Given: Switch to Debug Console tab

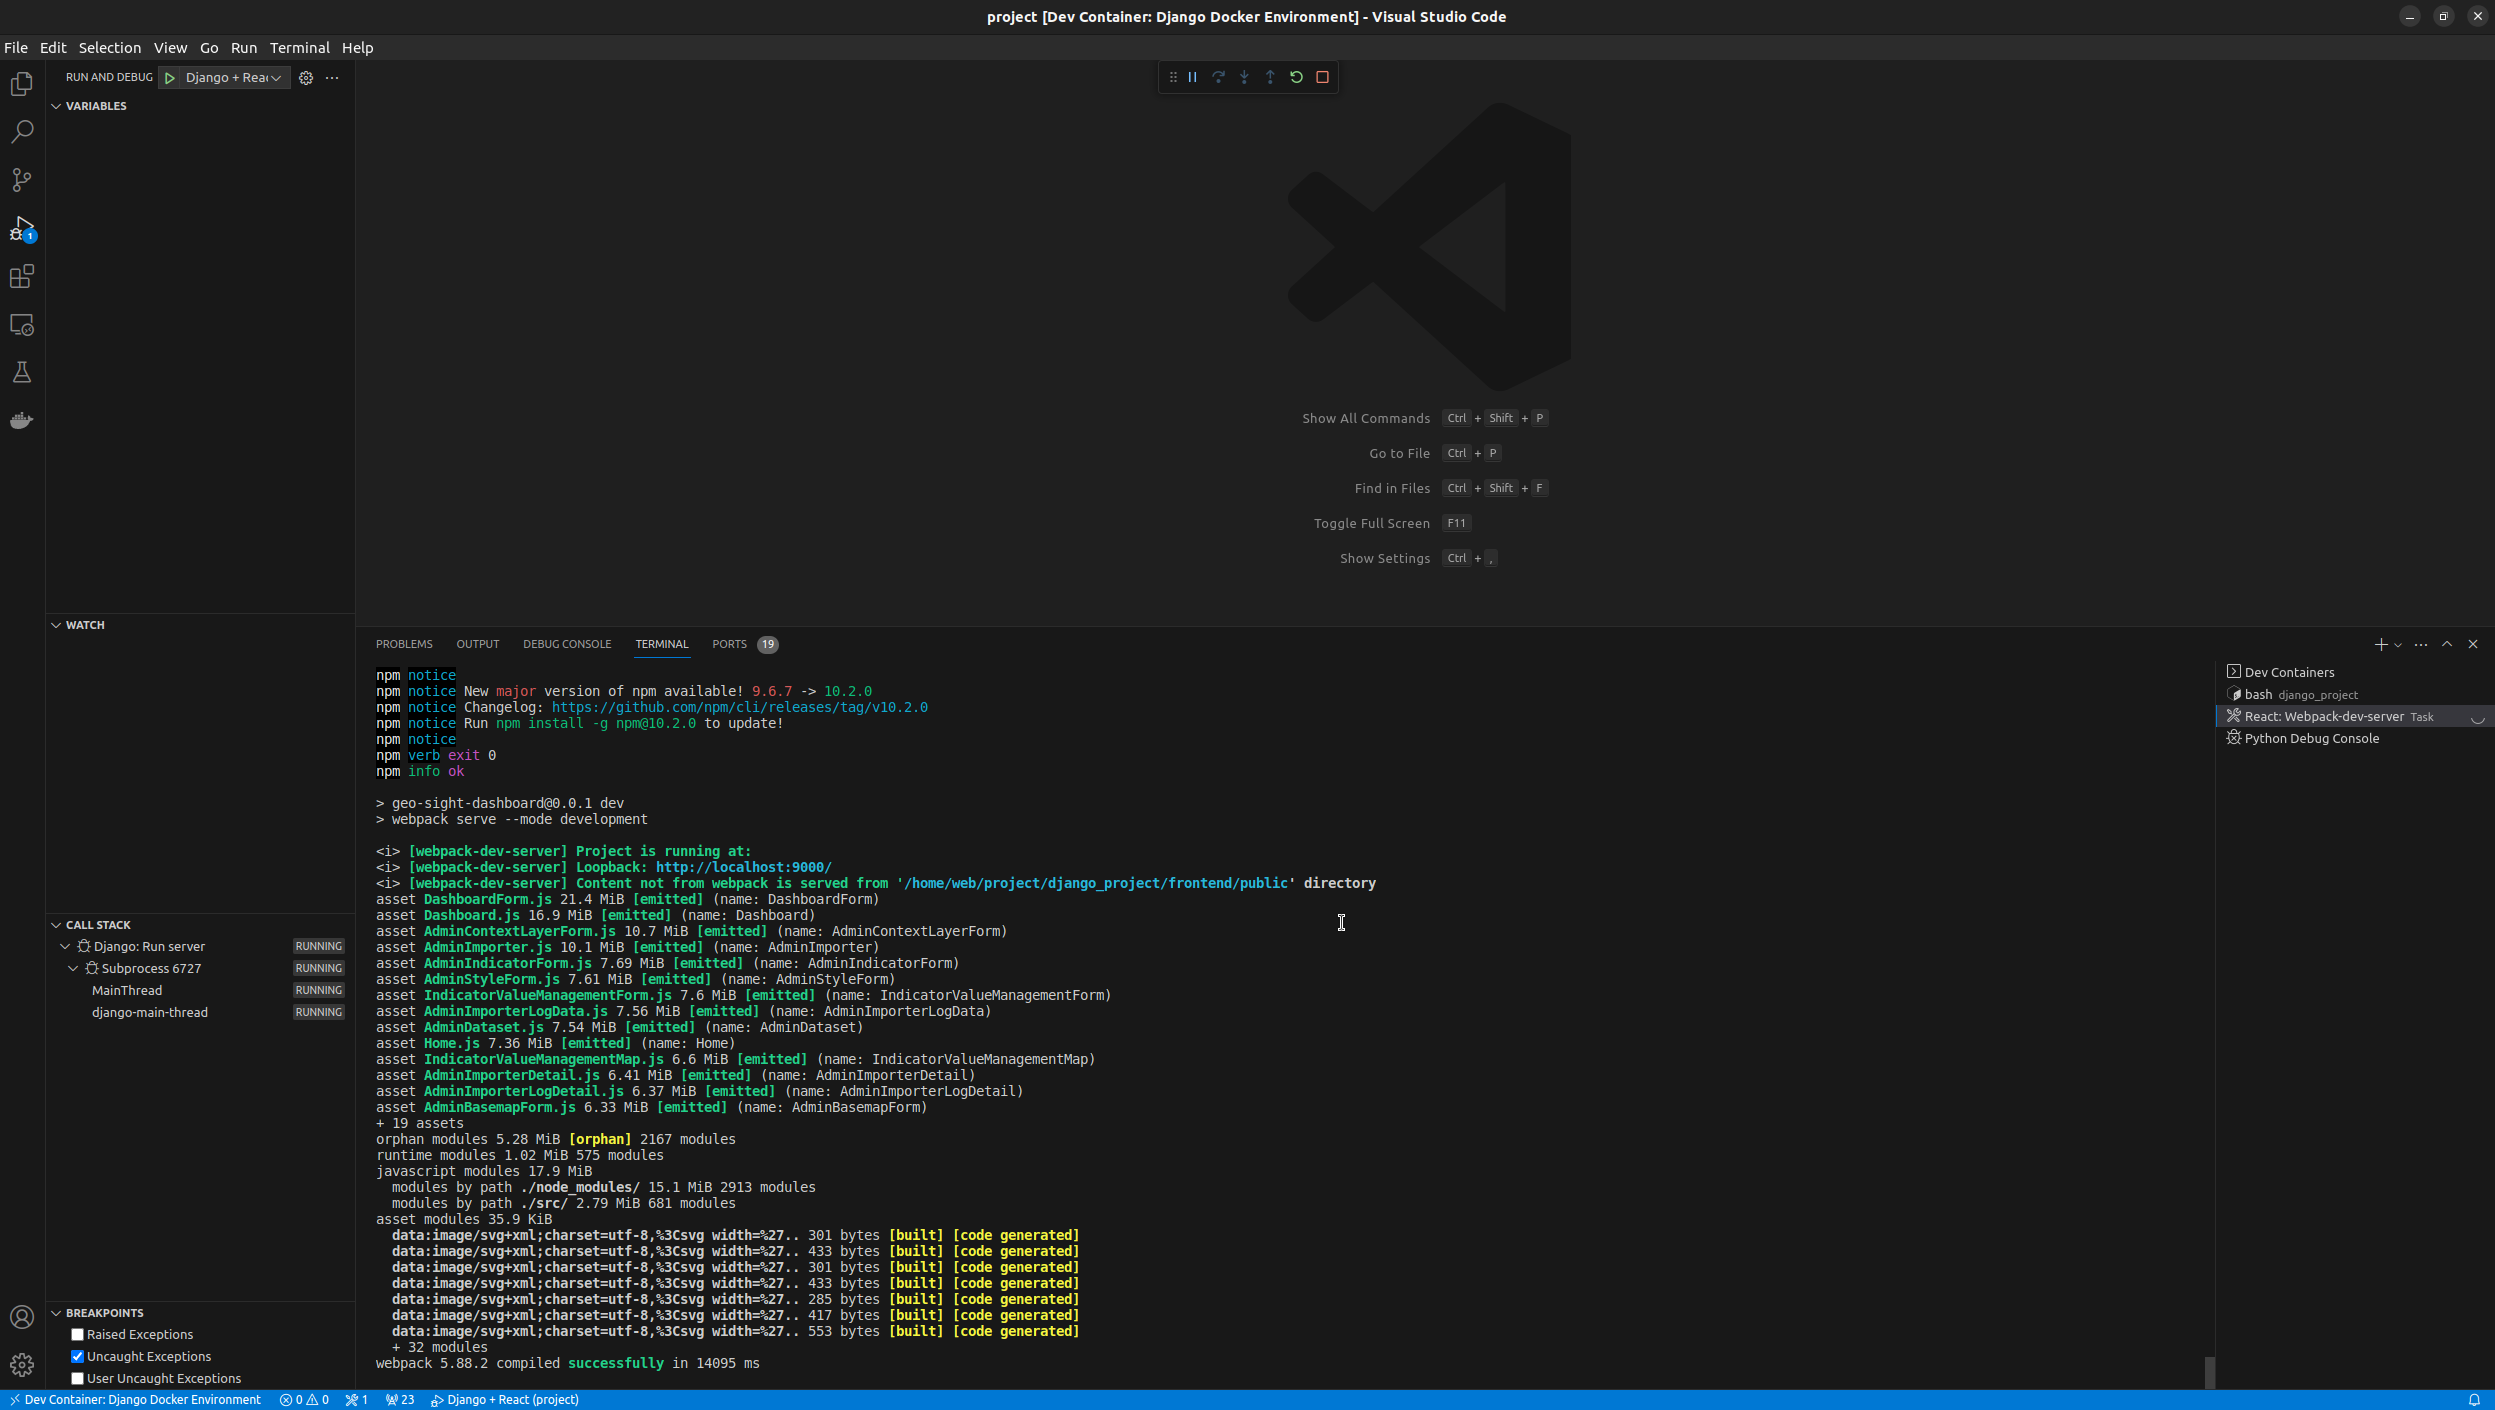Looking at the screenshot, I should [567, 645].
